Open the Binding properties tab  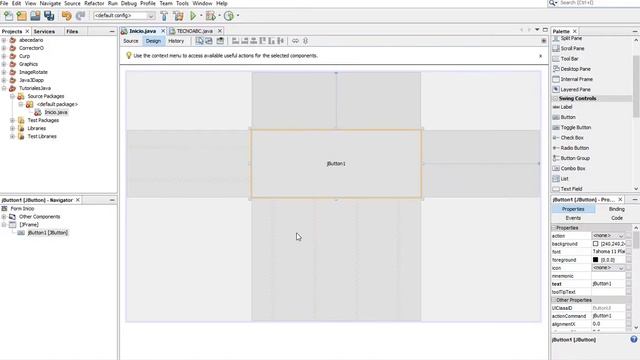coord(616,209)
